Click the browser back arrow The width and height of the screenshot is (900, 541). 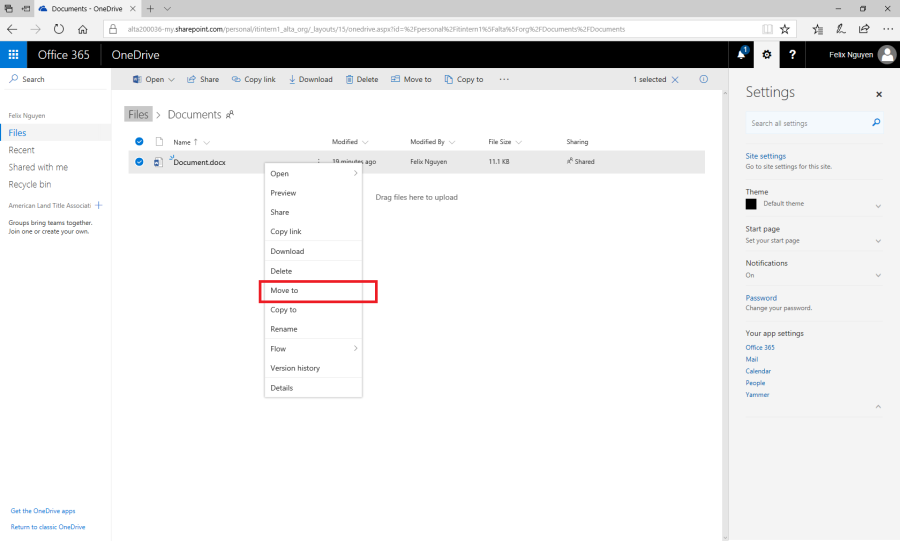pos(12,29)
